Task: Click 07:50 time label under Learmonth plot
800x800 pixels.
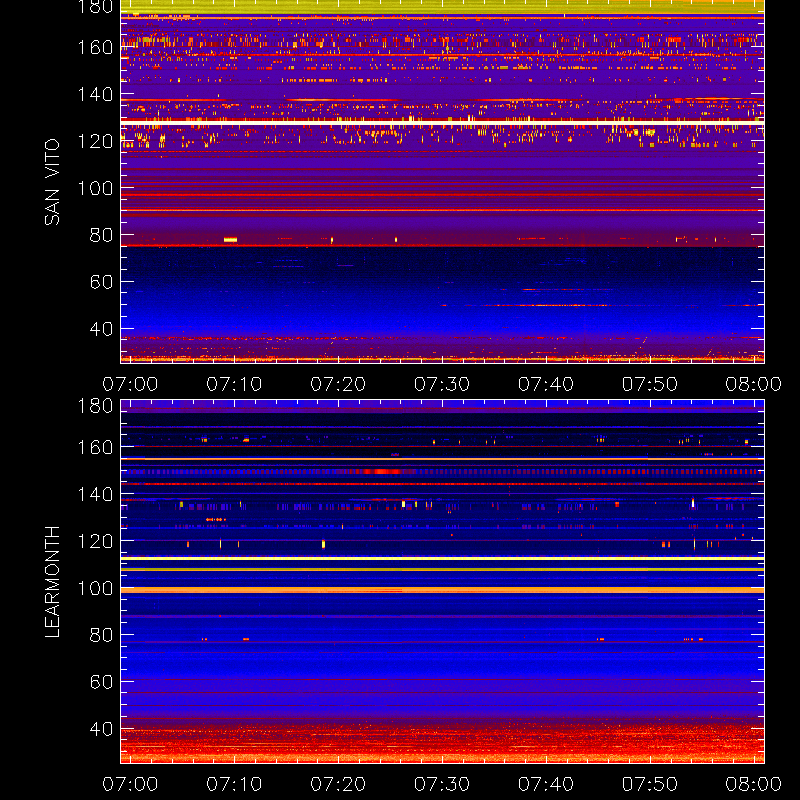Action: (x=649, y=784)
